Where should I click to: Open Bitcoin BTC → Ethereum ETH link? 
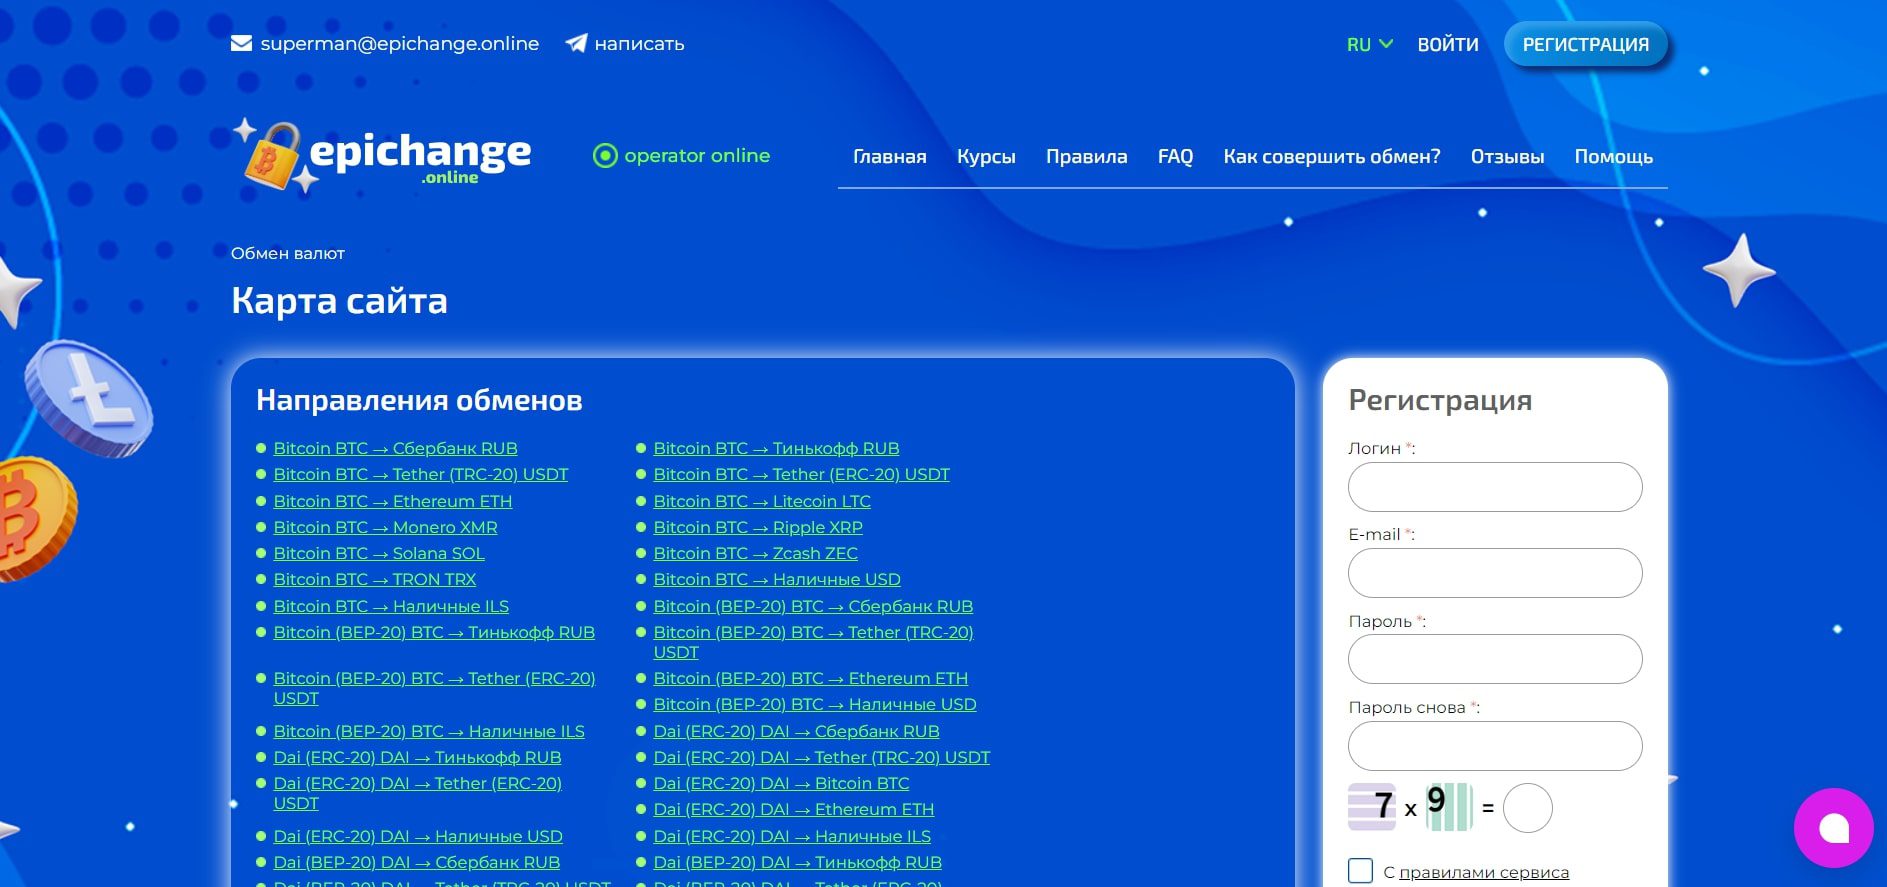392,501
